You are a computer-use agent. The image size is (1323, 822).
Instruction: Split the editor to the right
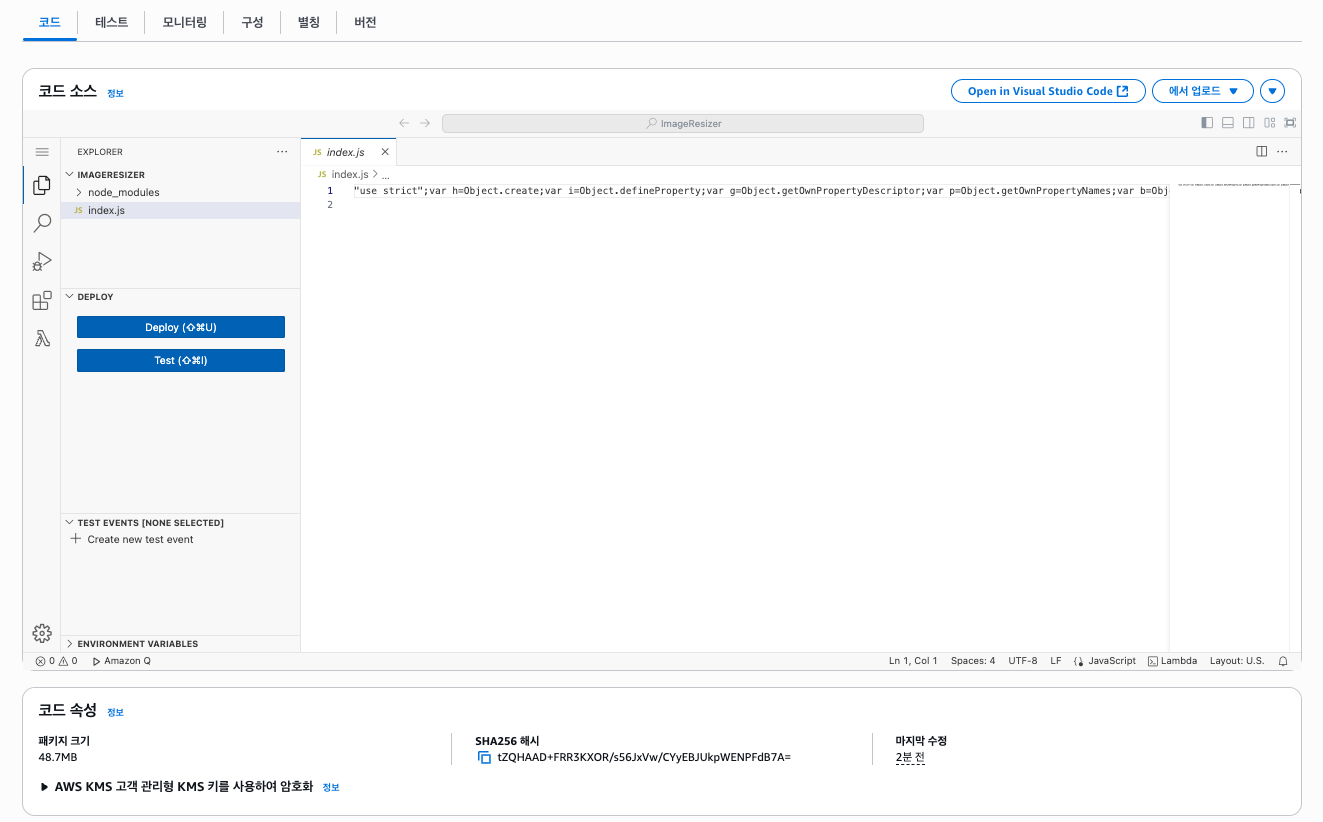click(1262, 152)
